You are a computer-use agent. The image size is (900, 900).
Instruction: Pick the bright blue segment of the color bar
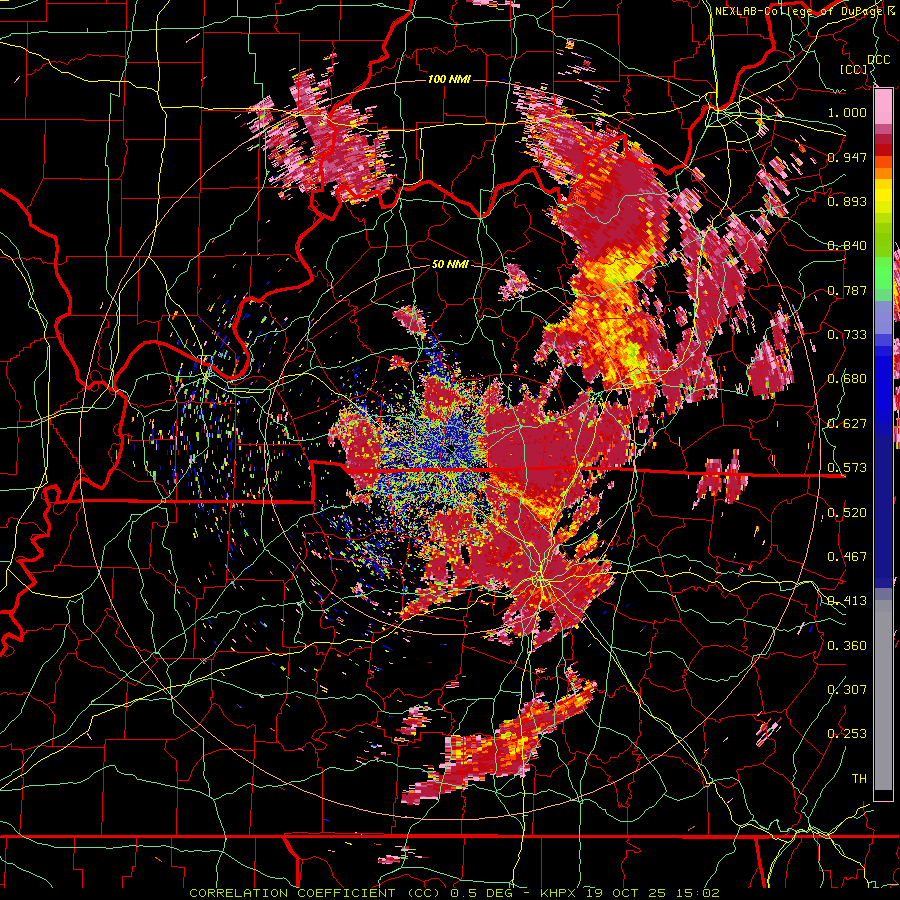[x=883, y=382]
